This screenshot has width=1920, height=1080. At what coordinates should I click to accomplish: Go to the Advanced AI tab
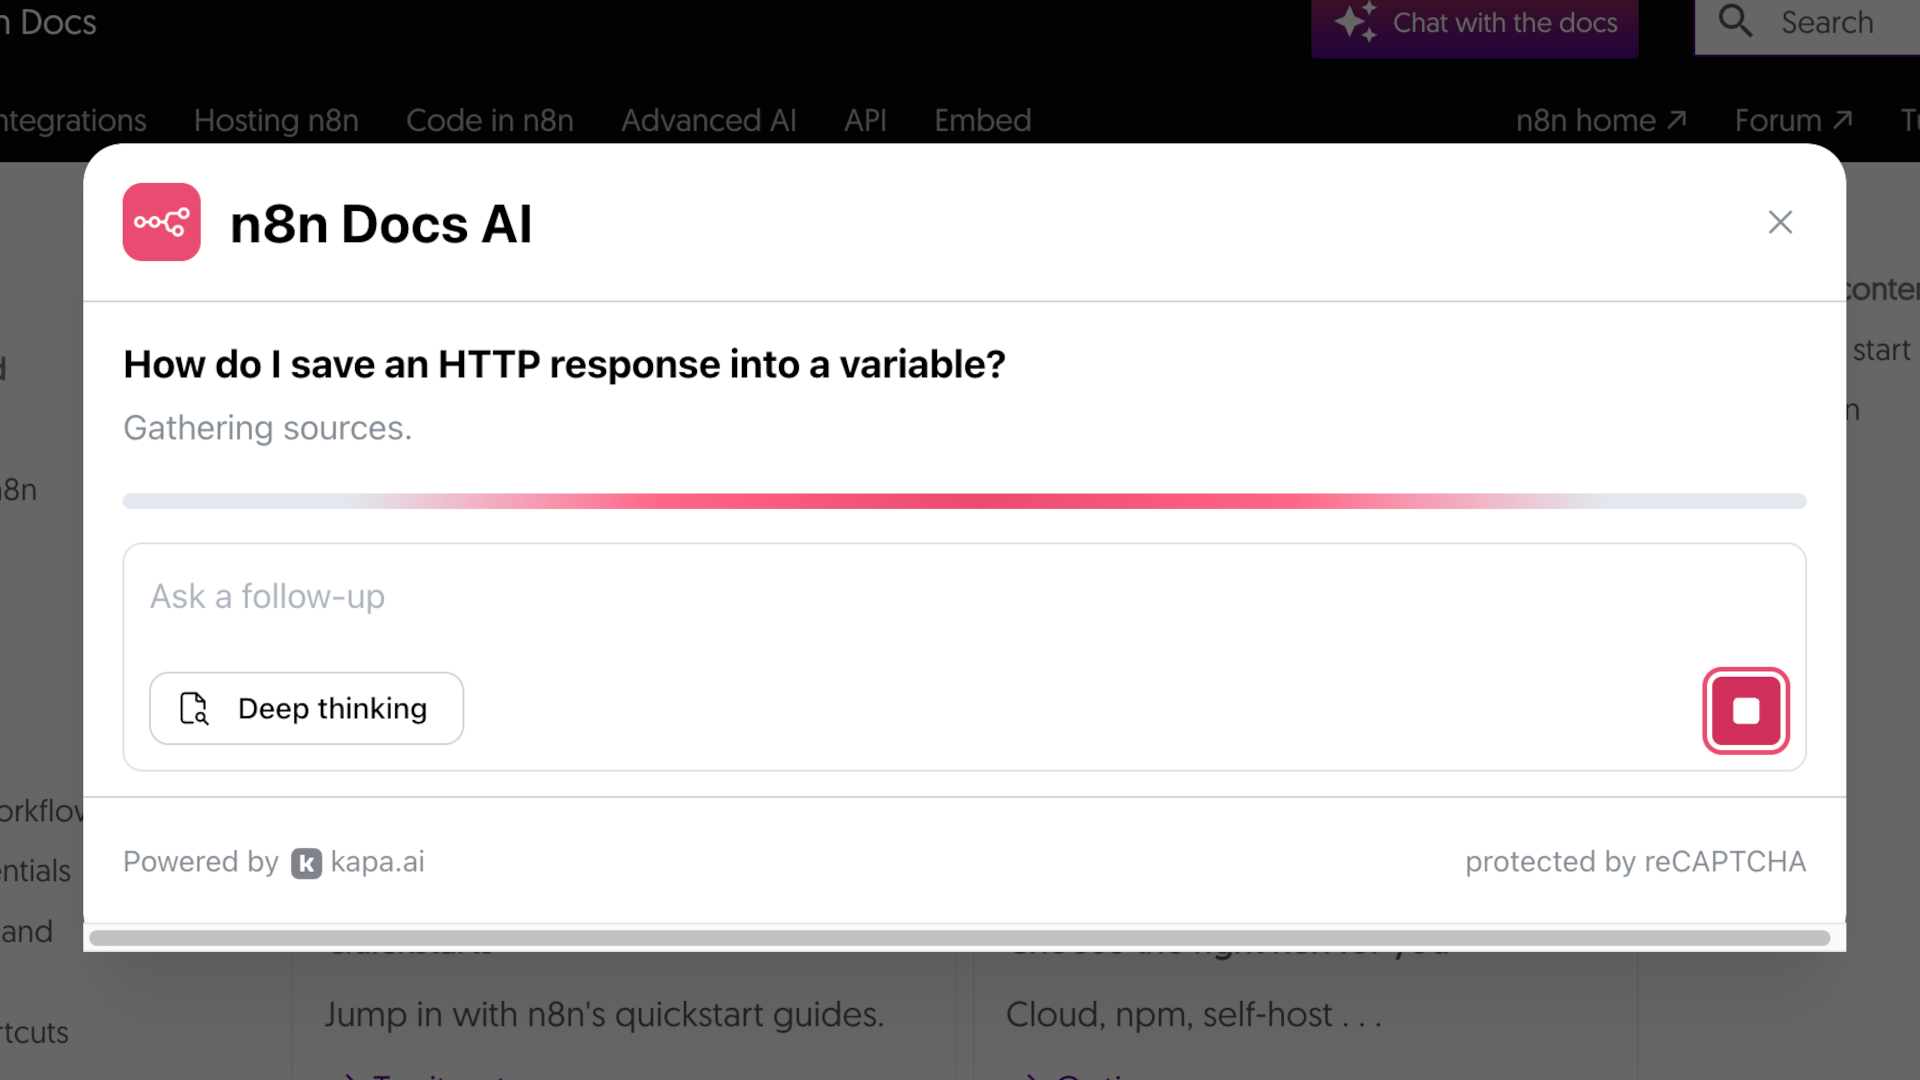(708, 120)
